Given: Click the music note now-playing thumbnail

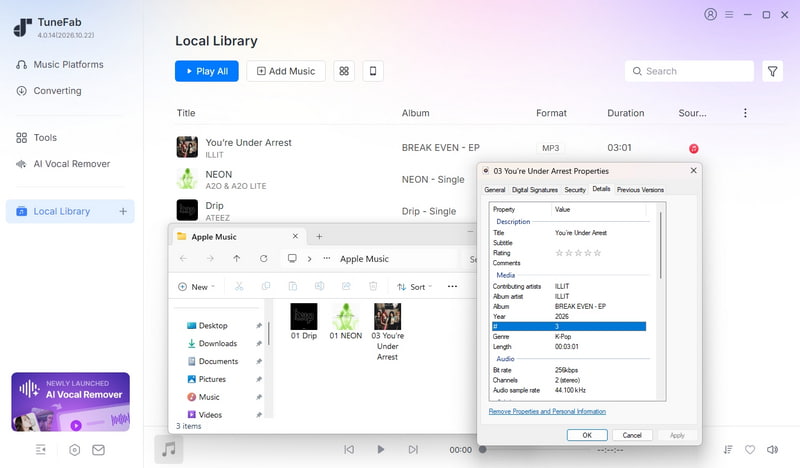Looking at the screenshot, I should point(169,450).
